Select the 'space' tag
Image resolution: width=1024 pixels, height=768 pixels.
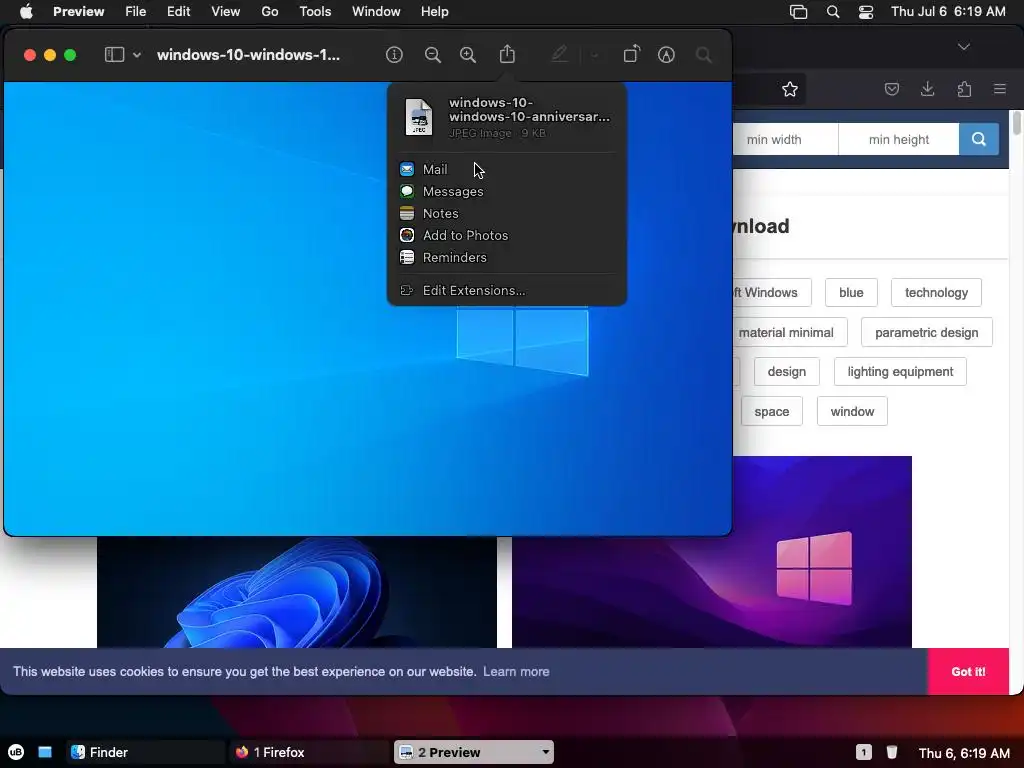[x=771, y=411]
